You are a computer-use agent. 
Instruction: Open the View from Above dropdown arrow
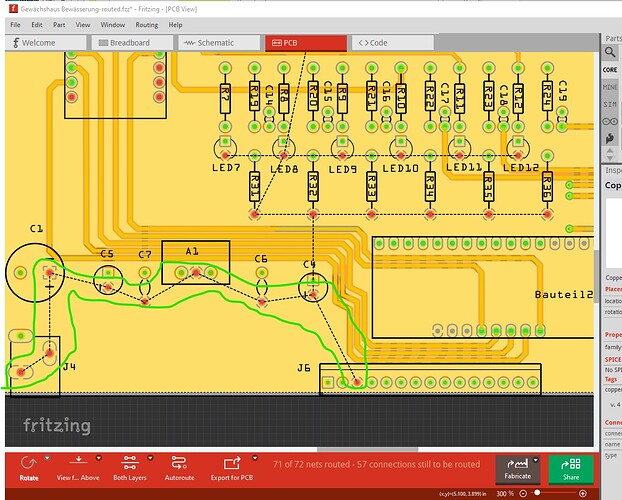[x=99, y=458]
